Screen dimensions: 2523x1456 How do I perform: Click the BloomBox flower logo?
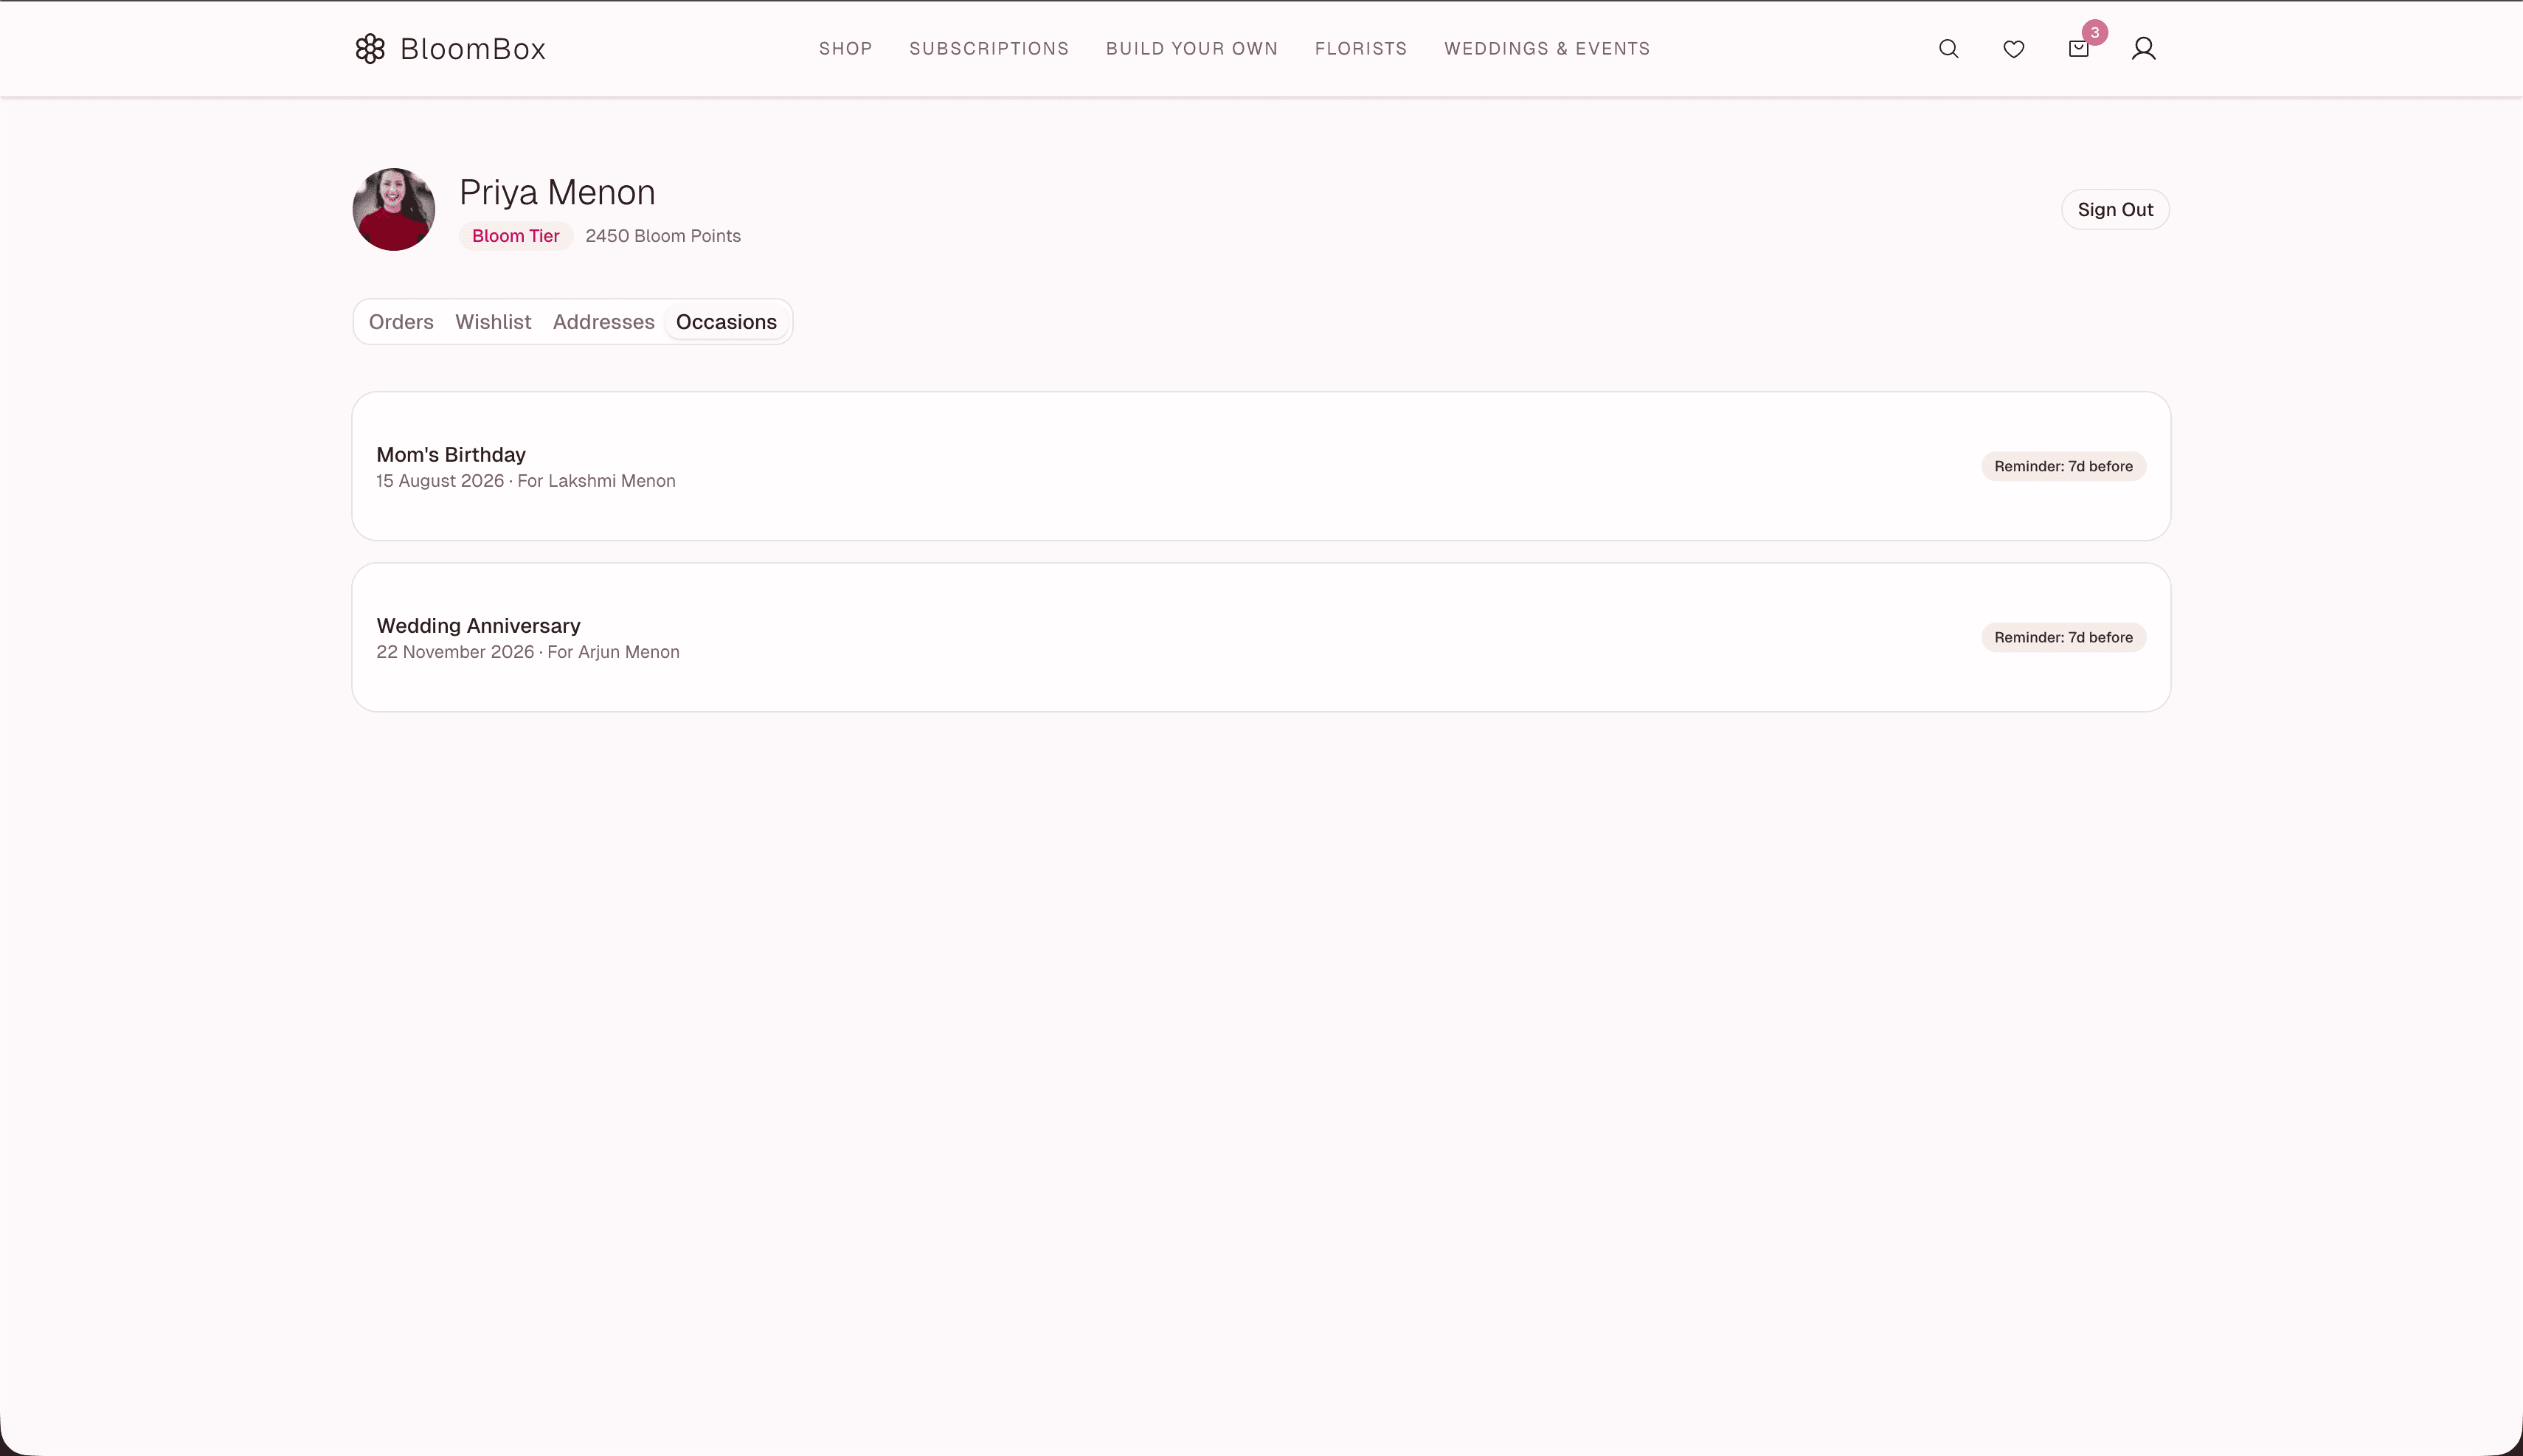(369, 47)
